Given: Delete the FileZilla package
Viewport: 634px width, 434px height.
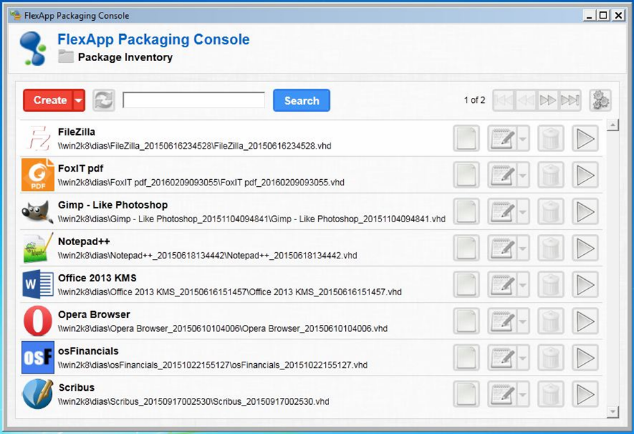Looking at the screenshot, I should [551, 138].
